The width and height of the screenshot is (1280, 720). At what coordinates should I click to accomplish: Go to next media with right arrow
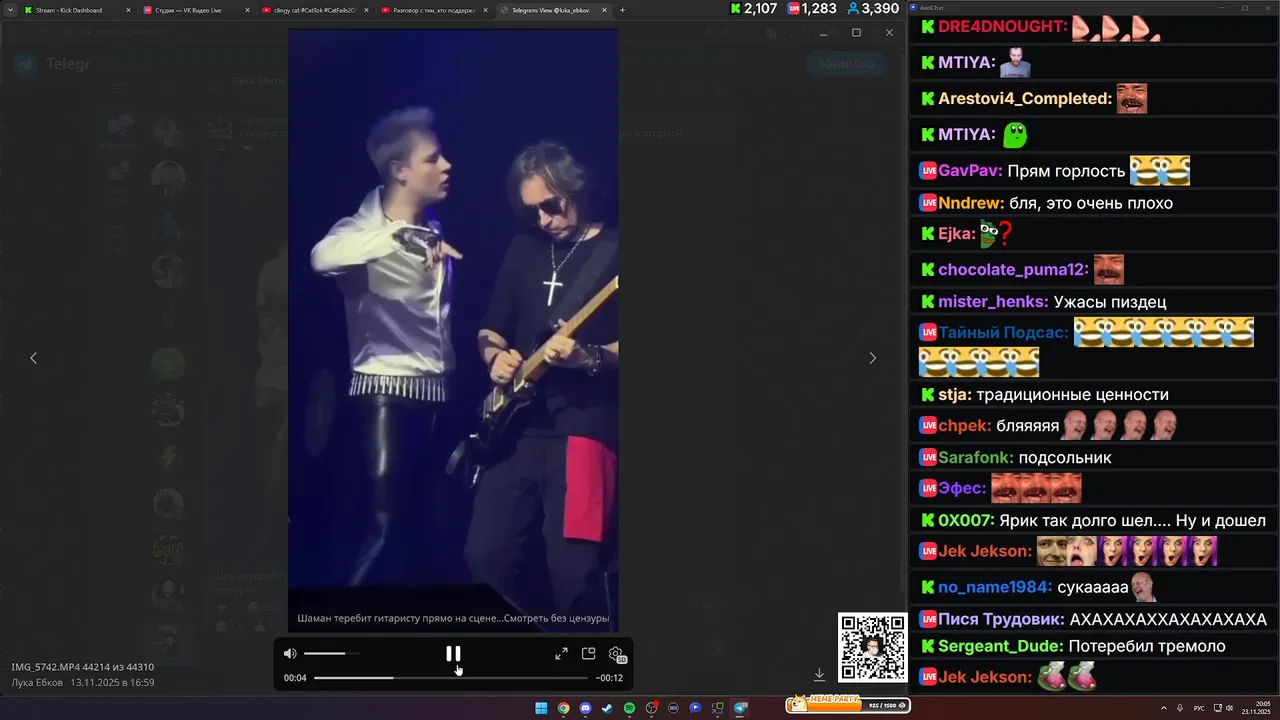872,358
